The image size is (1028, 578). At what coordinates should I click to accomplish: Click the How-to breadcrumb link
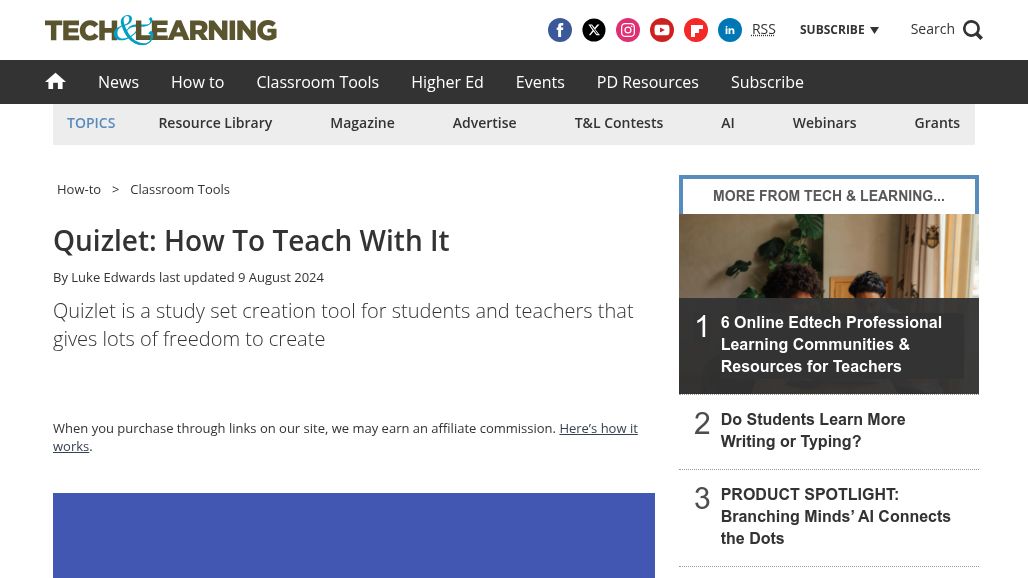pos(79,189)
